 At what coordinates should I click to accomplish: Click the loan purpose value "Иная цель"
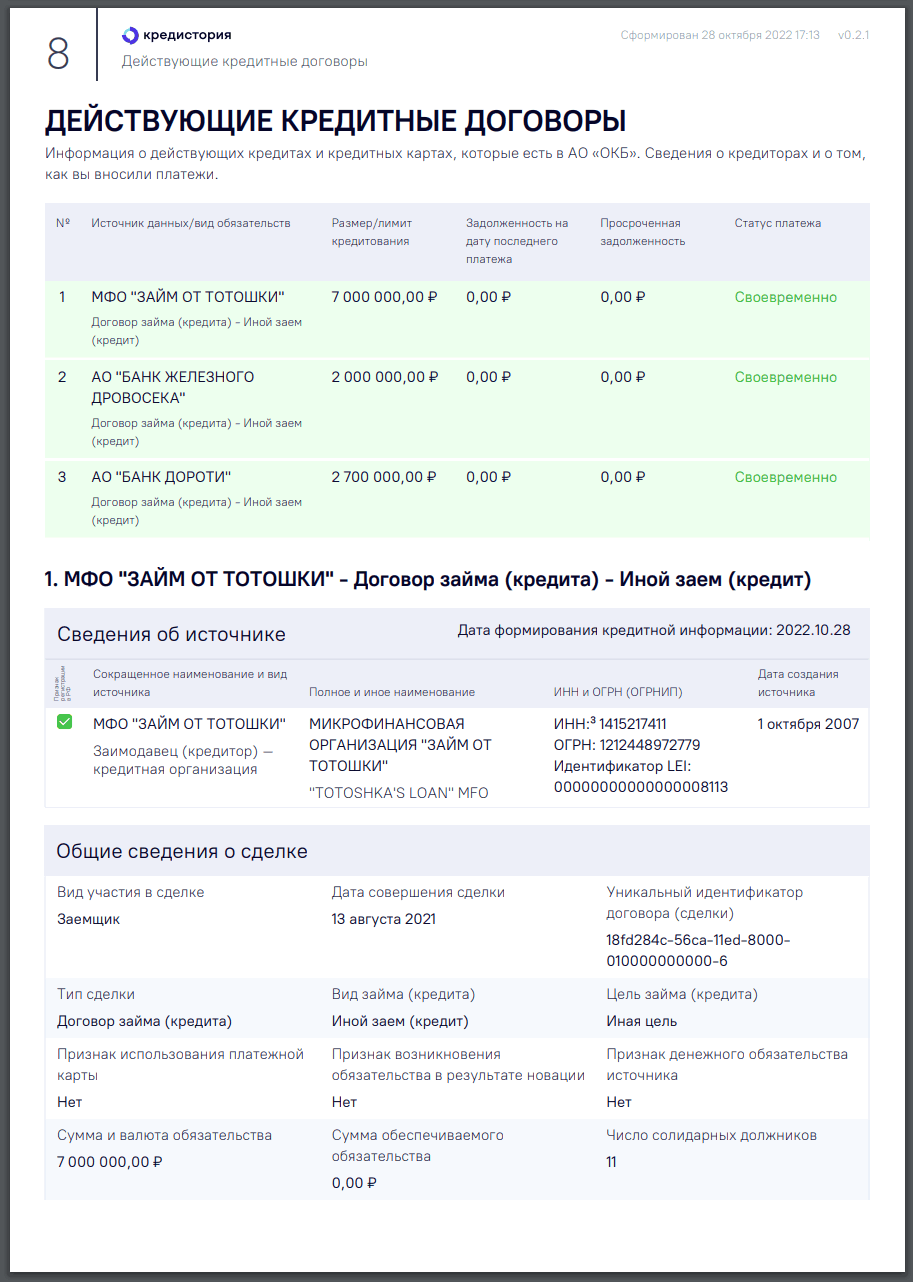[642, 1021]
